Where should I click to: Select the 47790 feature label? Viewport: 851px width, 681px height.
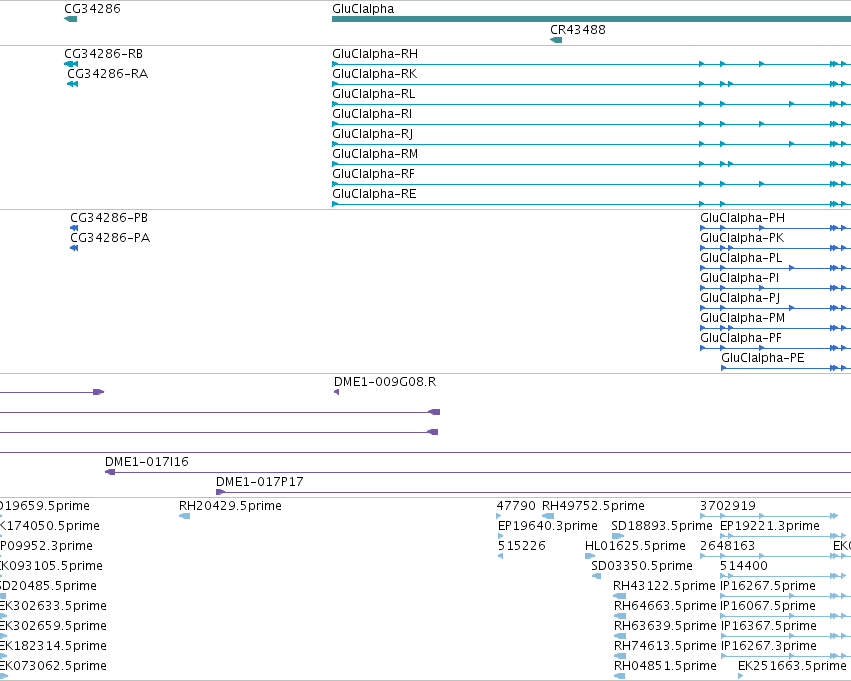point(516,506)
